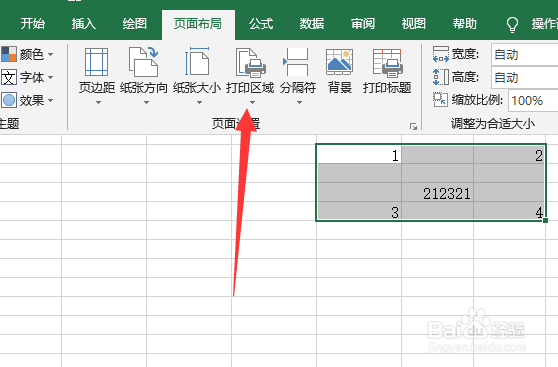Click the selection fill handle
The height and width of the screenshot is (367, 558).
546,221
